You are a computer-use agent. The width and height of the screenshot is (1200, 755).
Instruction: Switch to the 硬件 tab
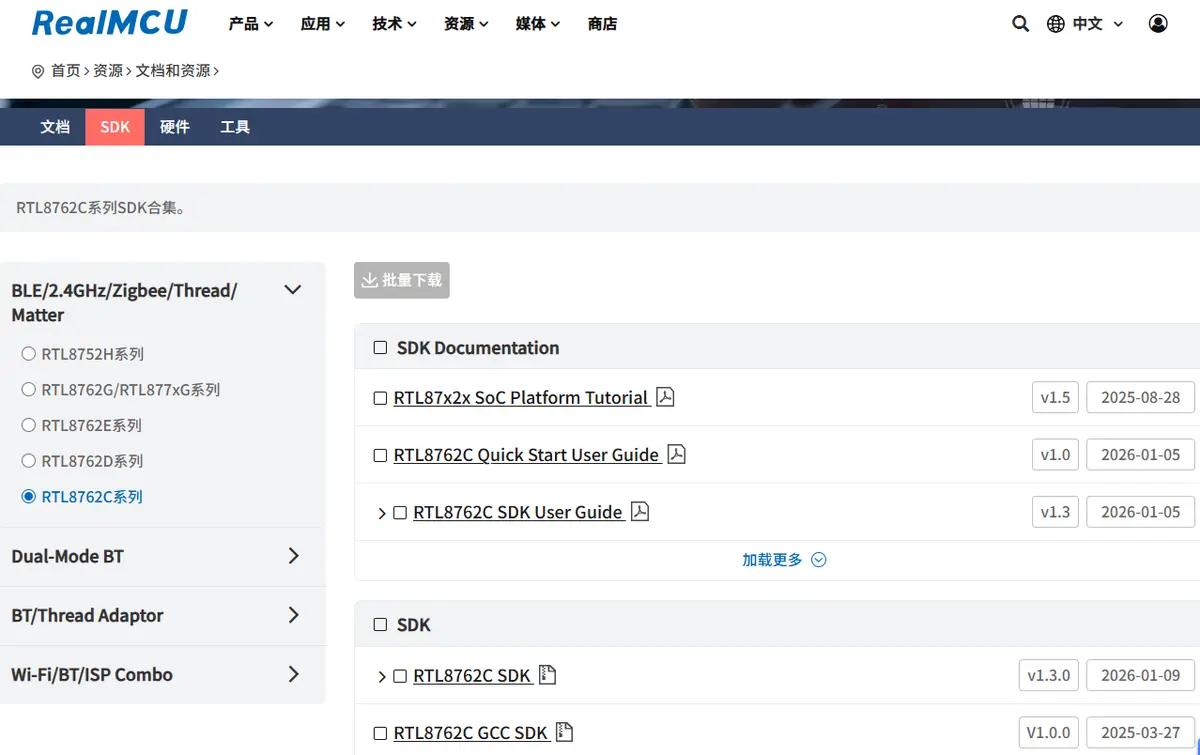pyautogui.click(x=175, y=127)
